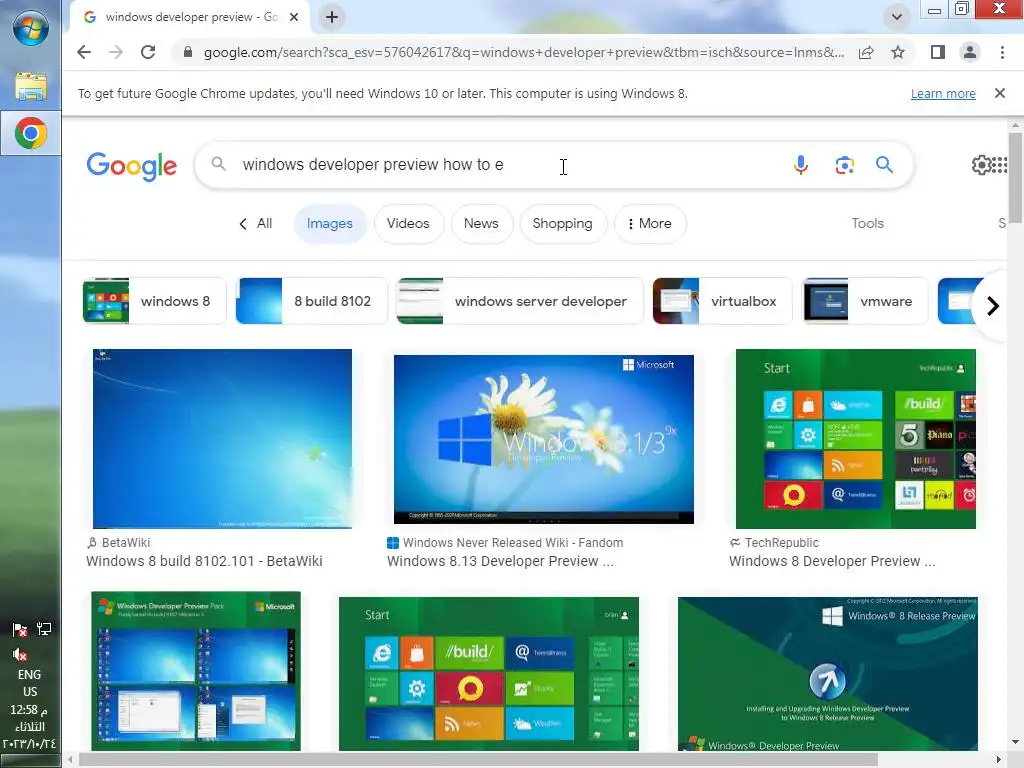This screenshot has height=768, width=1024.
Task: Submit search with blue magnifier button
Action: 884,165
